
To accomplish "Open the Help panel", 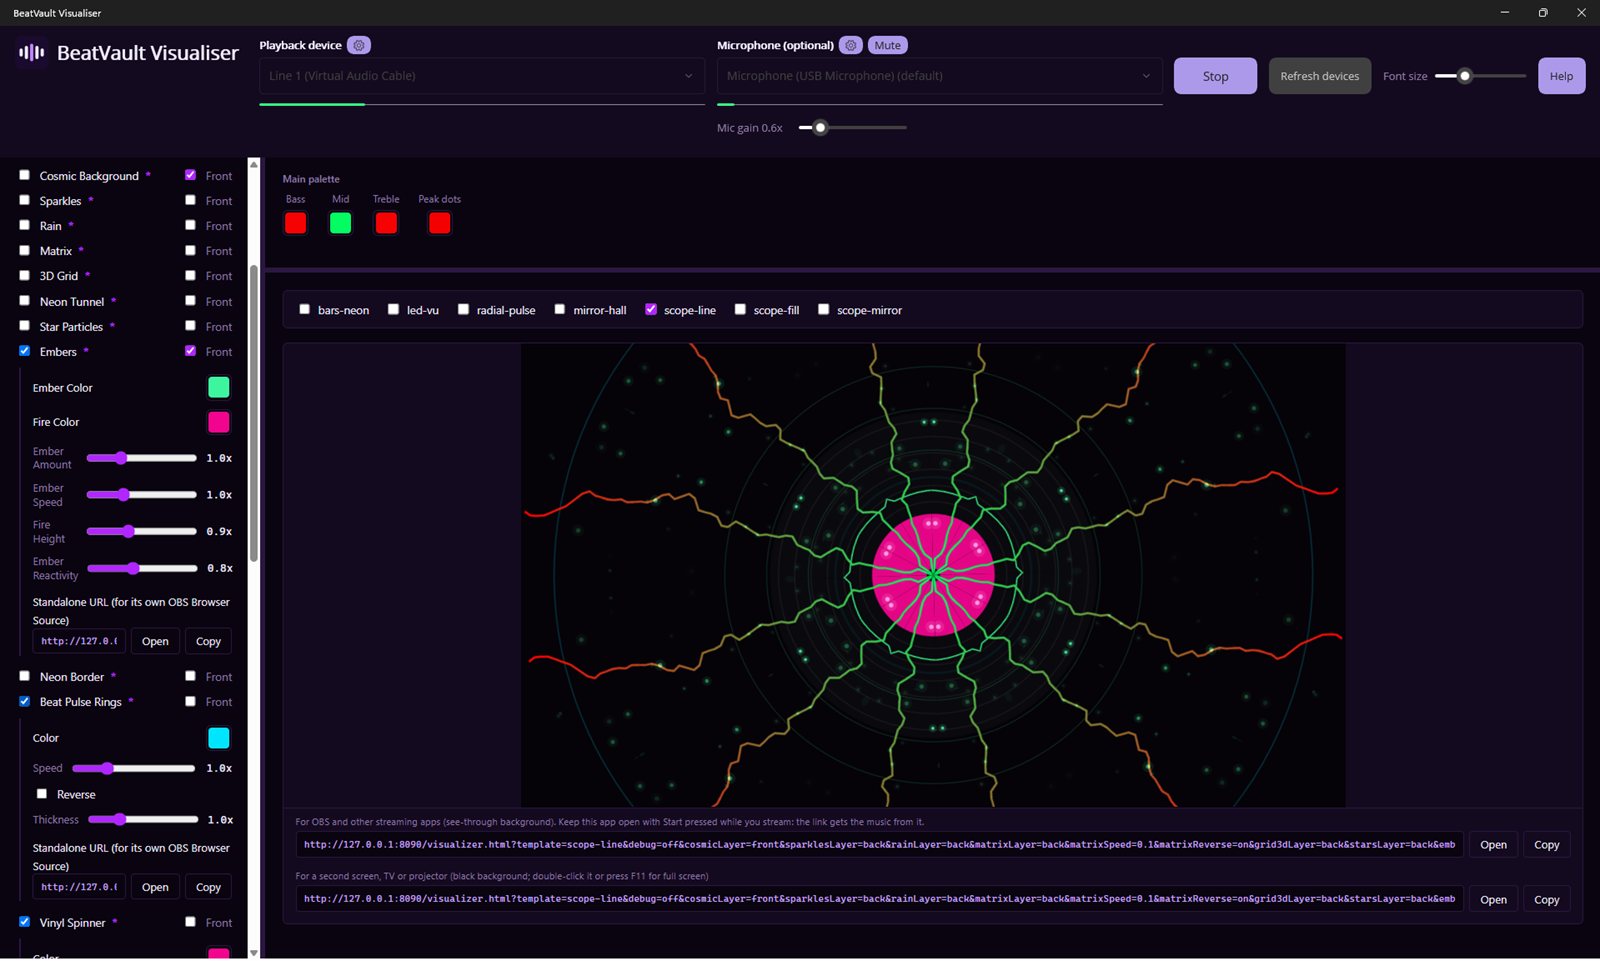I will (1561, 76).
